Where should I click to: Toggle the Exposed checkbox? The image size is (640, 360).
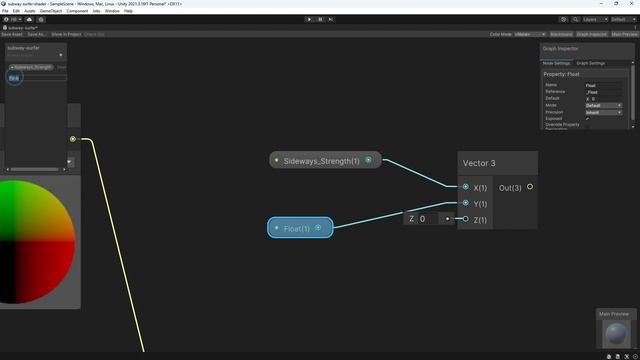point(587,119)
